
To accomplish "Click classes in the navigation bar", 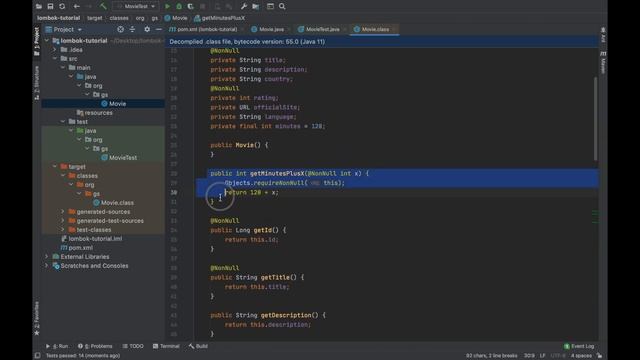I will [119, 18].
